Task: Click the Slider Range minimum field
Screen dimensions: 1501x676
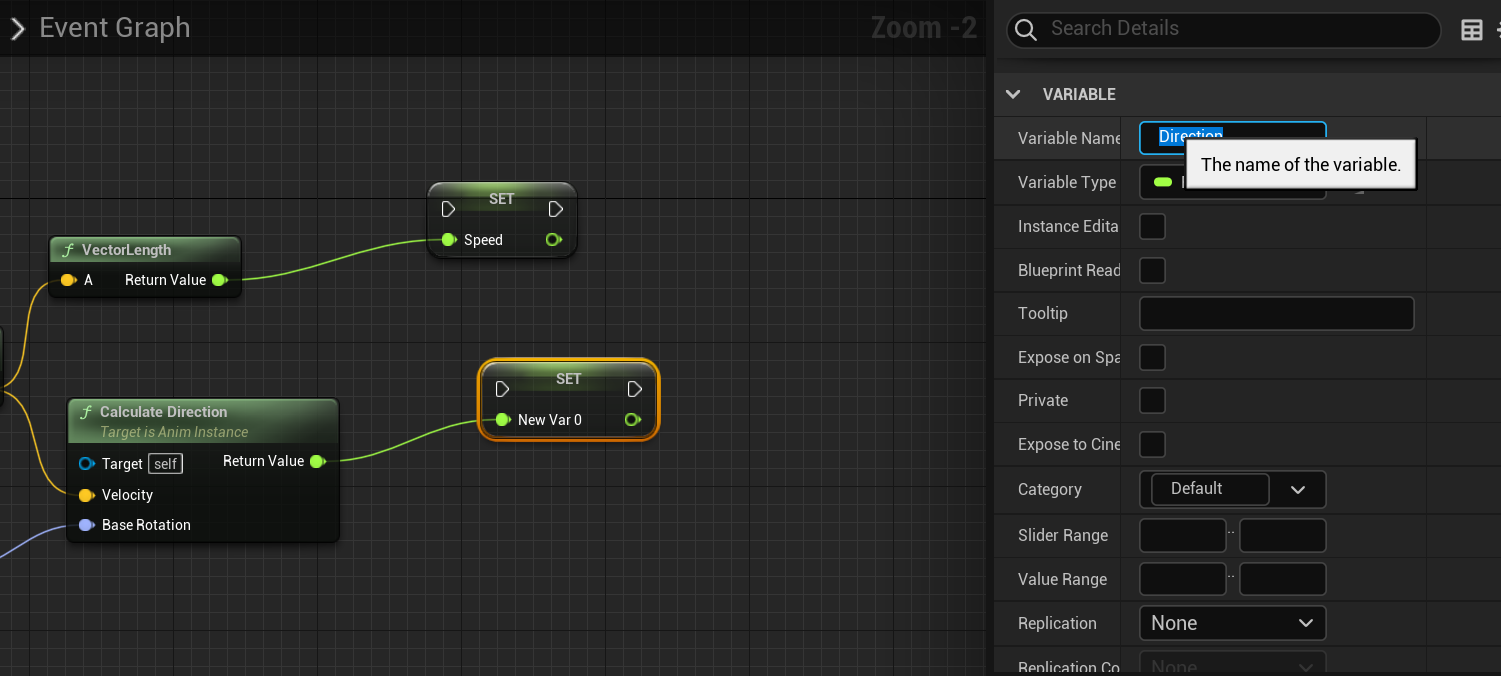Action: tap(1182, 535)
